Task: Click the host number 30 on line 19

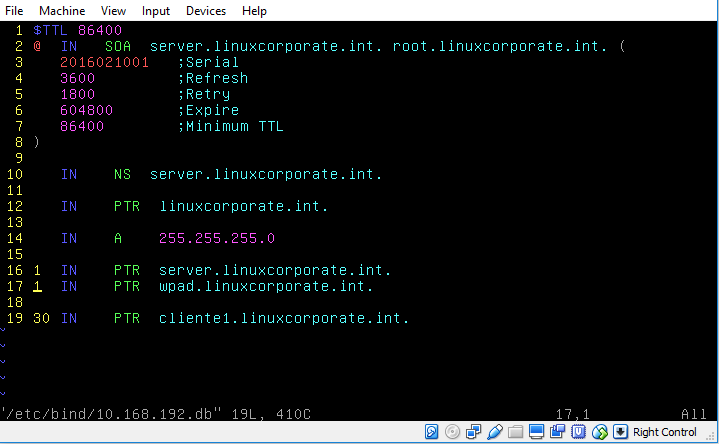Action: pyautogui.click(x=41, y=318)
